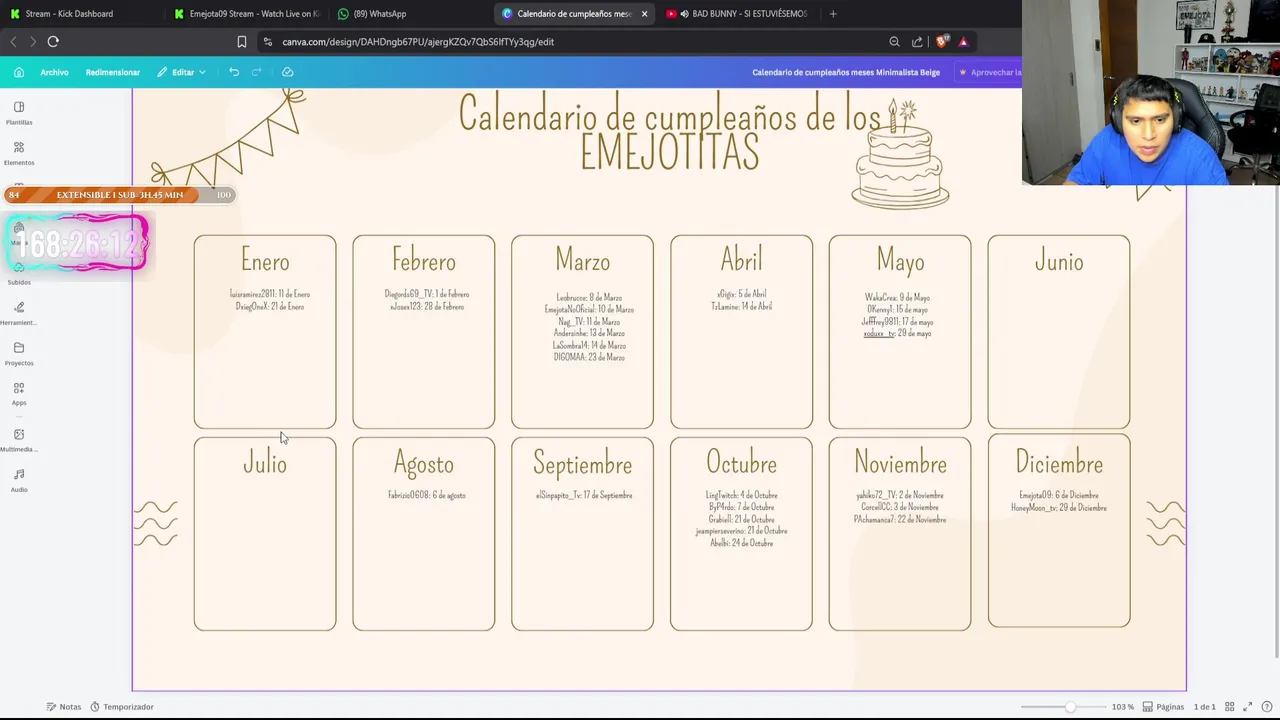Open the Subidos uploads panel

[19, 275]
